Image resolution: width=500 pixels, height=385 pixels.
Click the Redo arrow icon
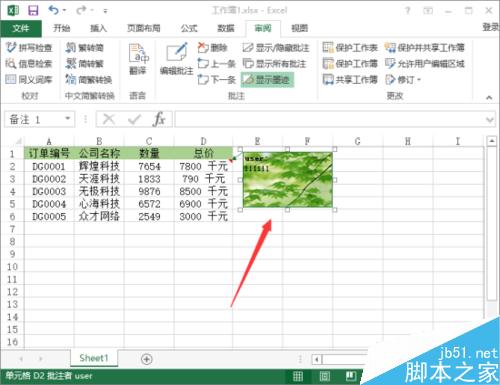click(x=81, y=10)
